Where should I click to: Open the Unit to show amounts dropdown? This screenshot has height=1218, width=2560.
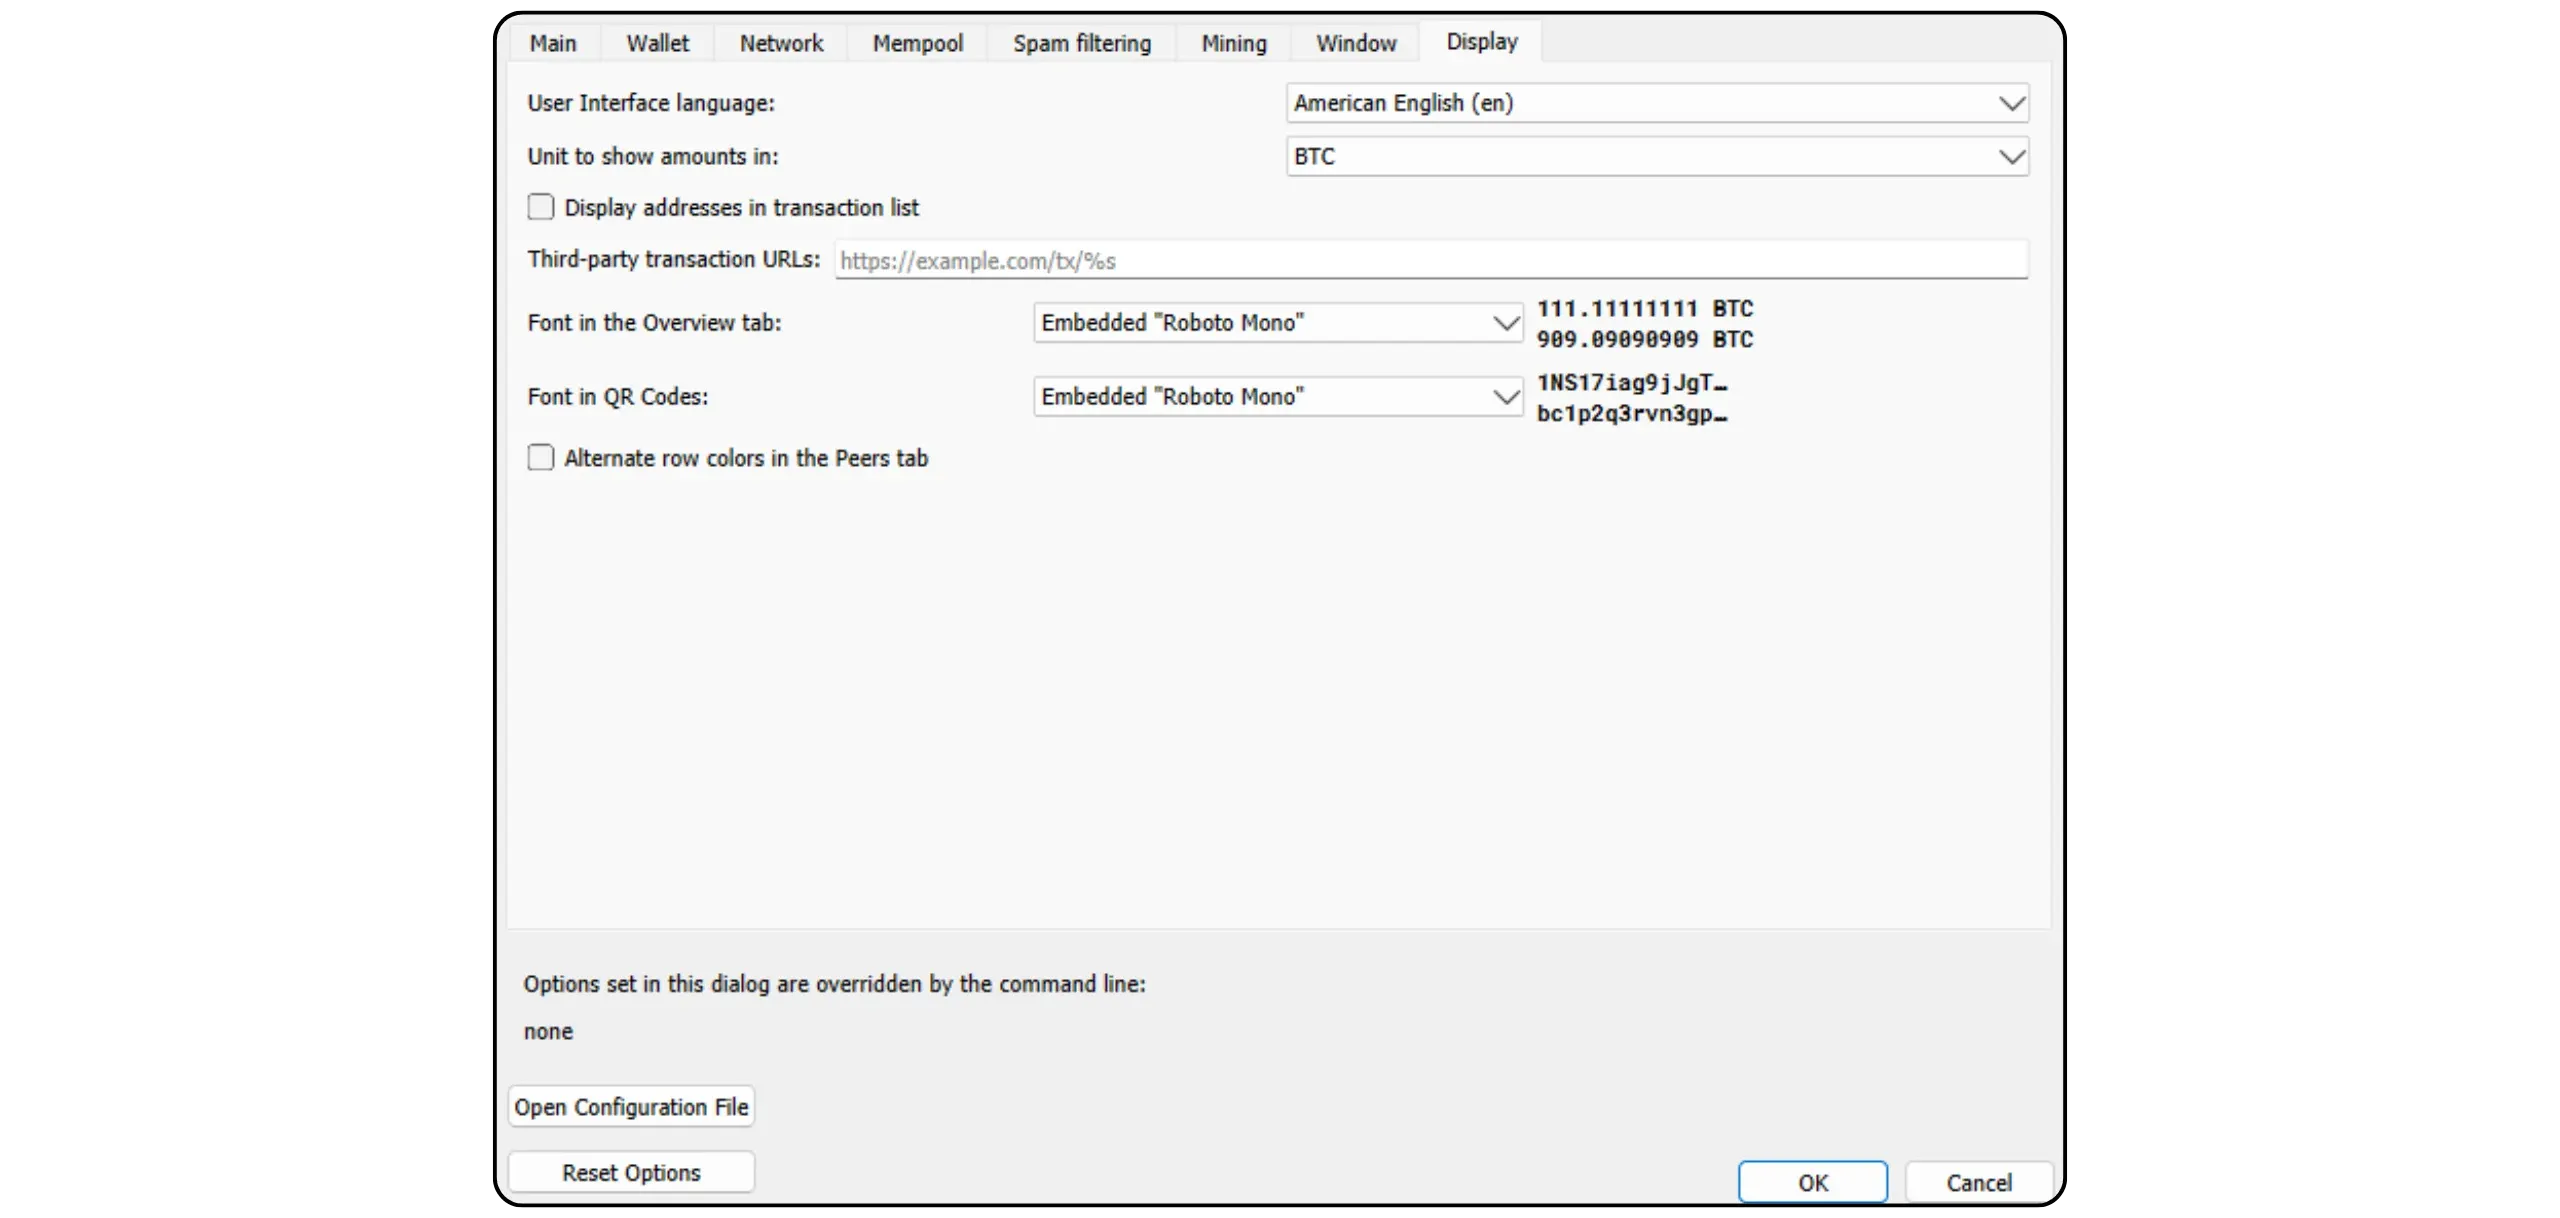click(1657, 156)
